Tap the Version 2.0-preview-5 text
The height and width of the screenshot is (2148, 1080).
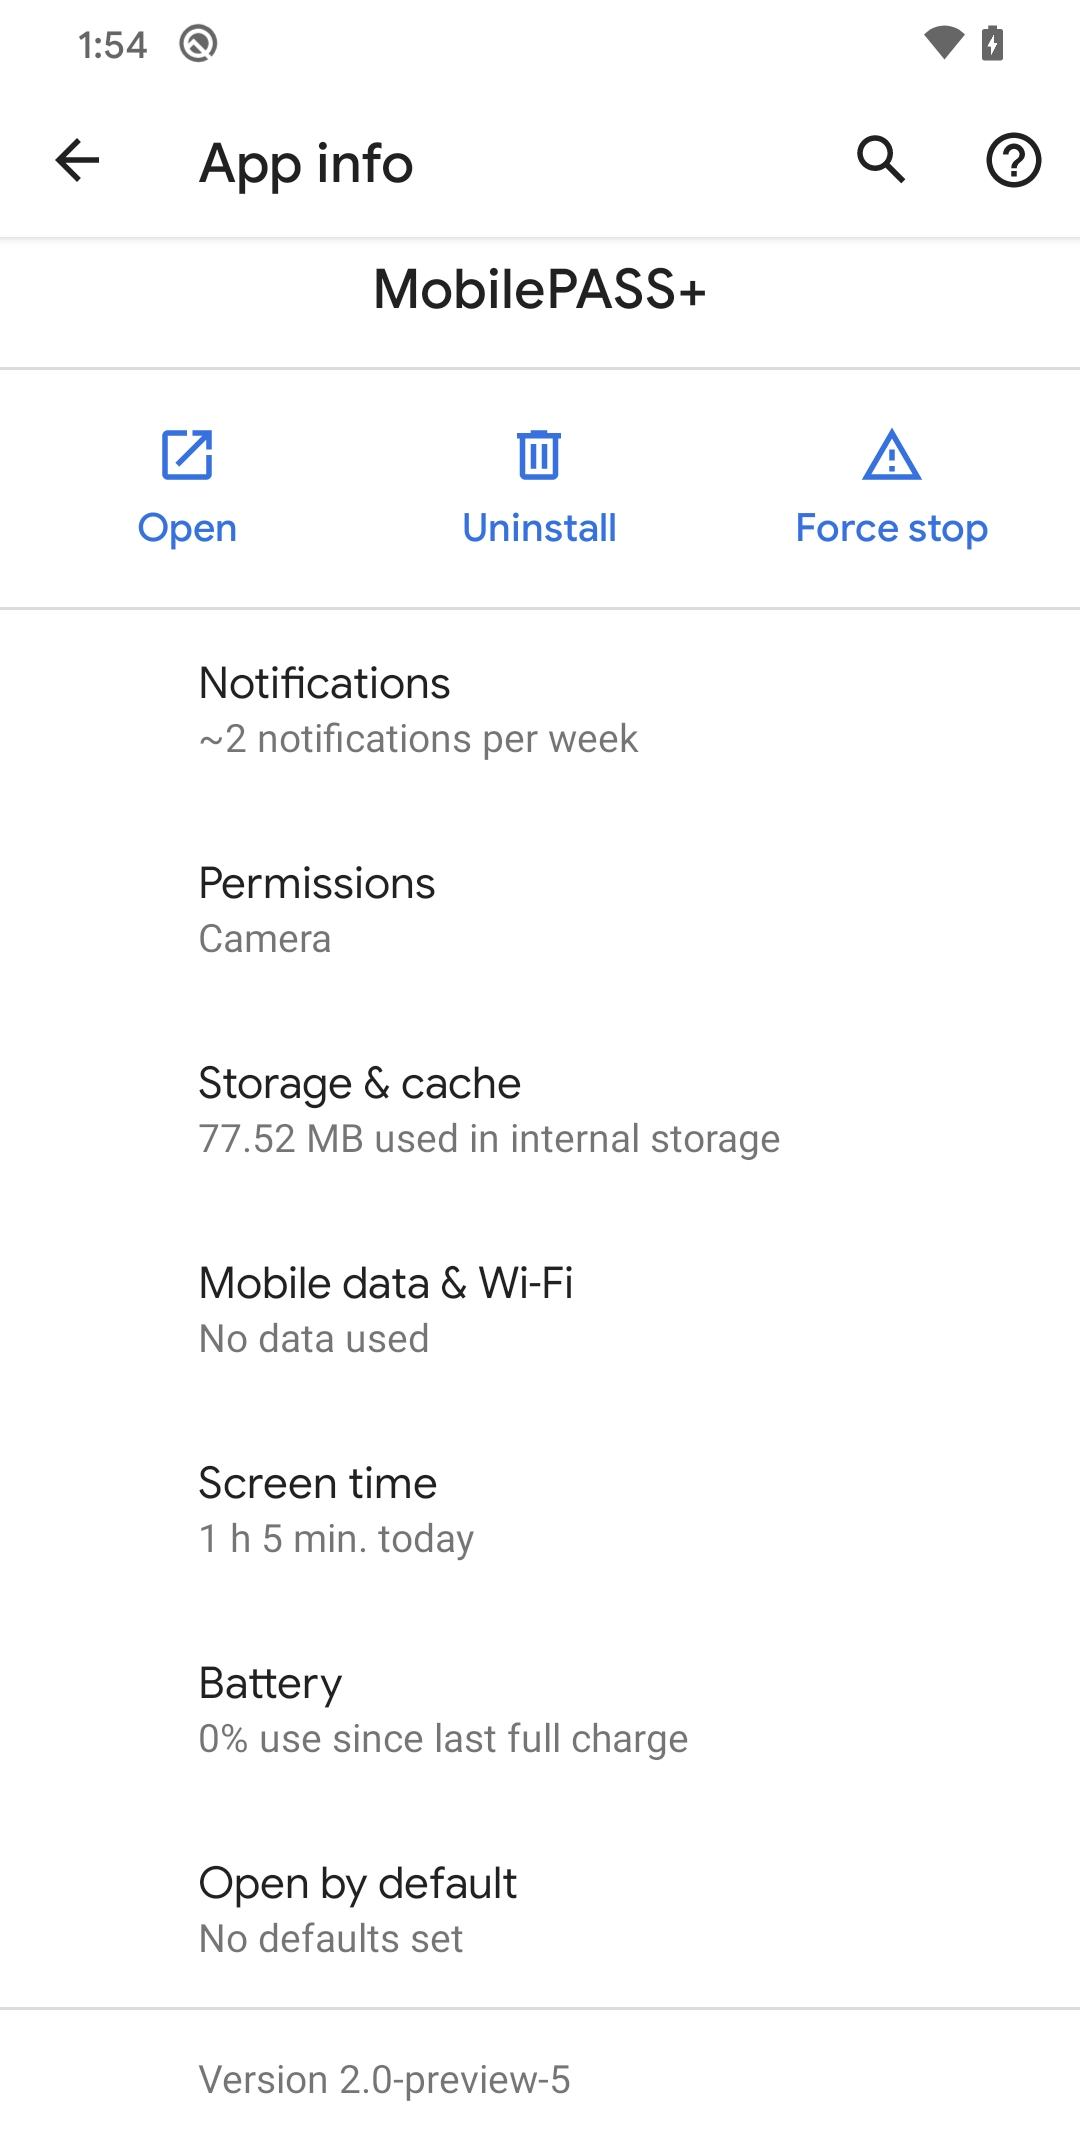coord(384,2080)
